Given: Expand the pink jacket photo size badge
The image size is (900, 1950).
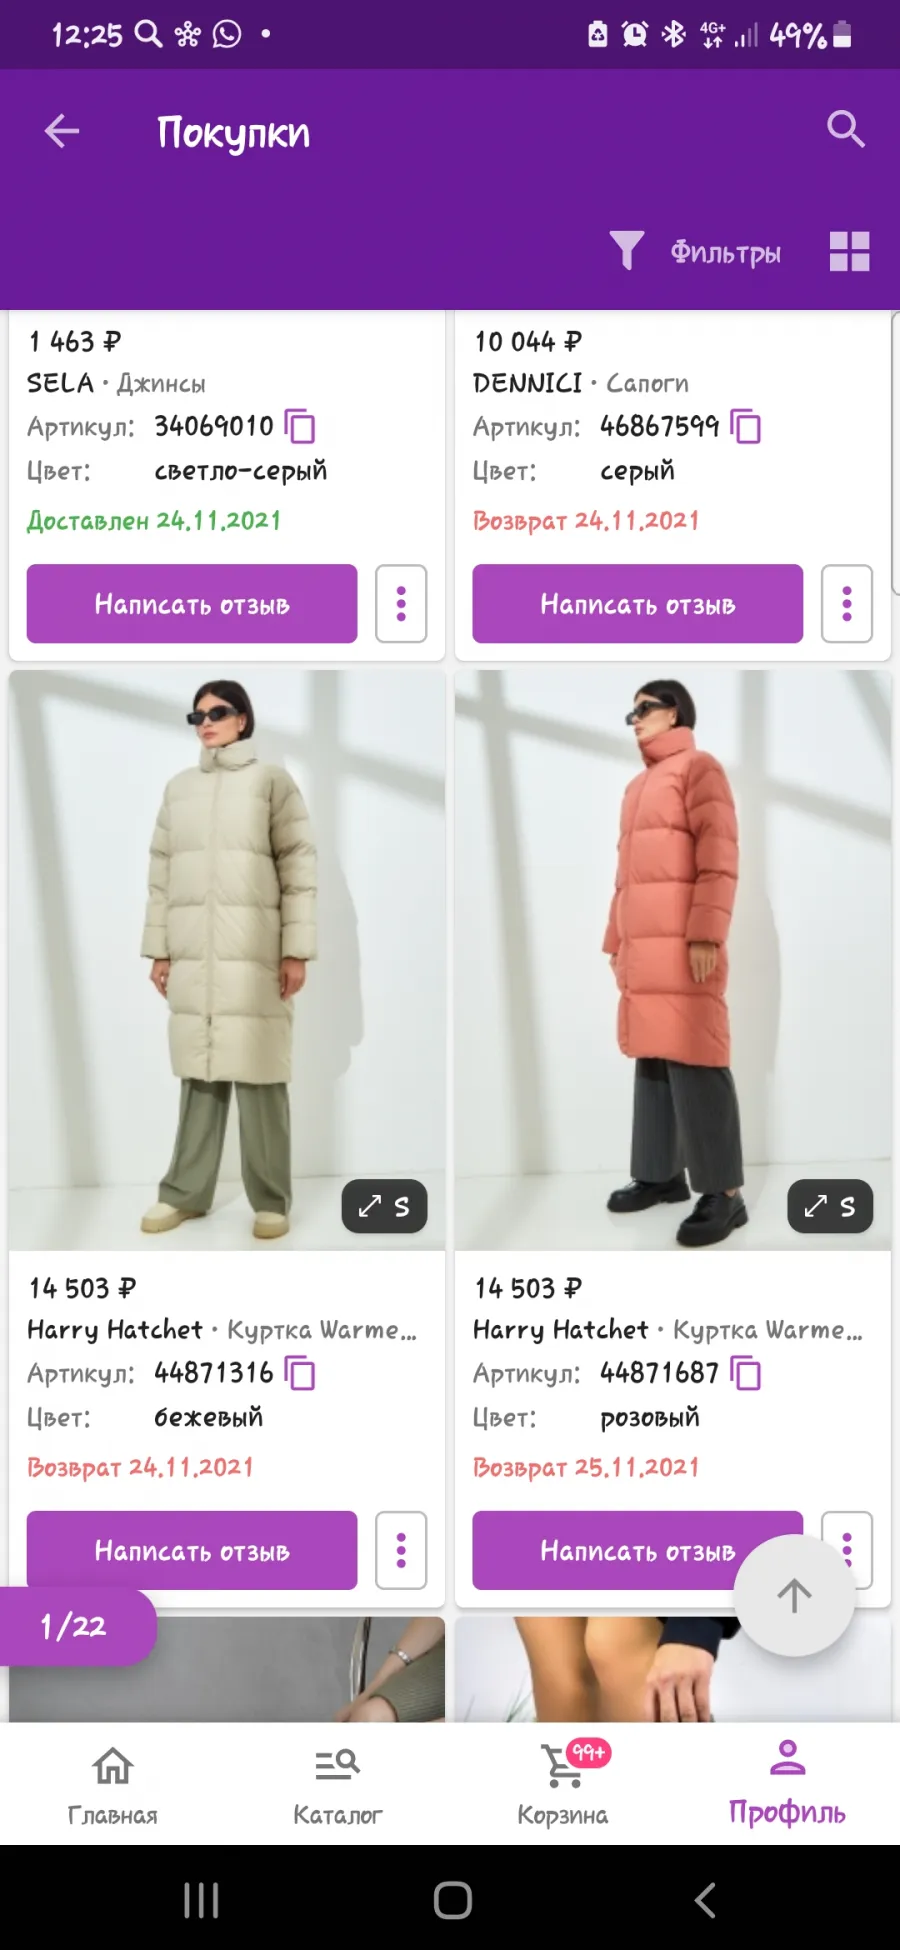Looking at the screenshot, I should (830, 1207).
